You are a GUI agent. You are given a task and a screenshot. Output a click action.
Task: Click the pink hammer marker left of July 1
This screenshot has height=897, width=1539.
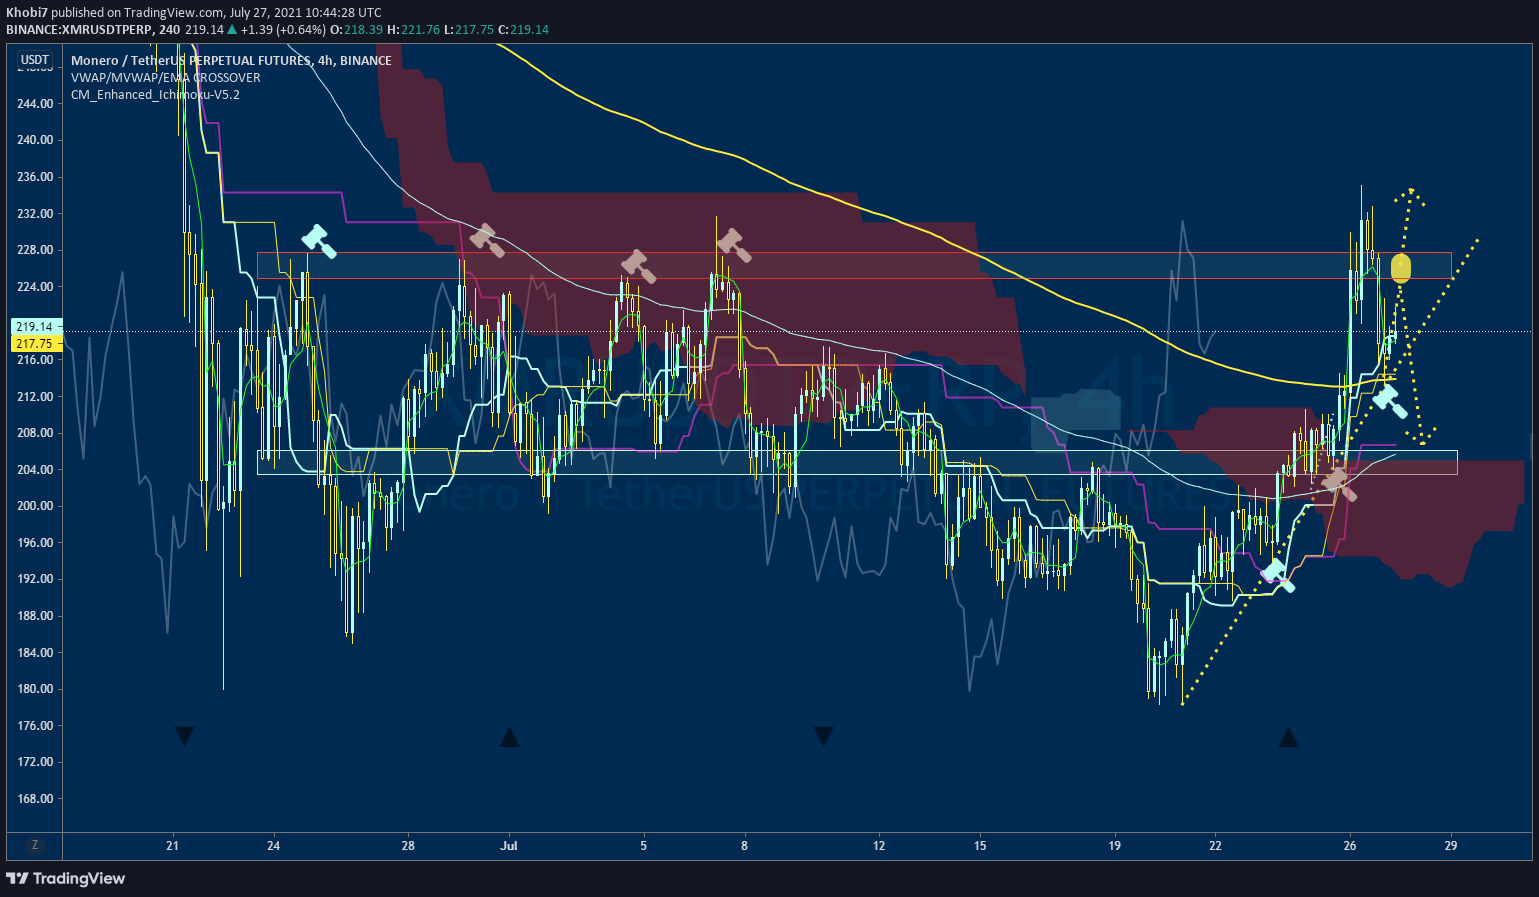(x=486, y=240)
